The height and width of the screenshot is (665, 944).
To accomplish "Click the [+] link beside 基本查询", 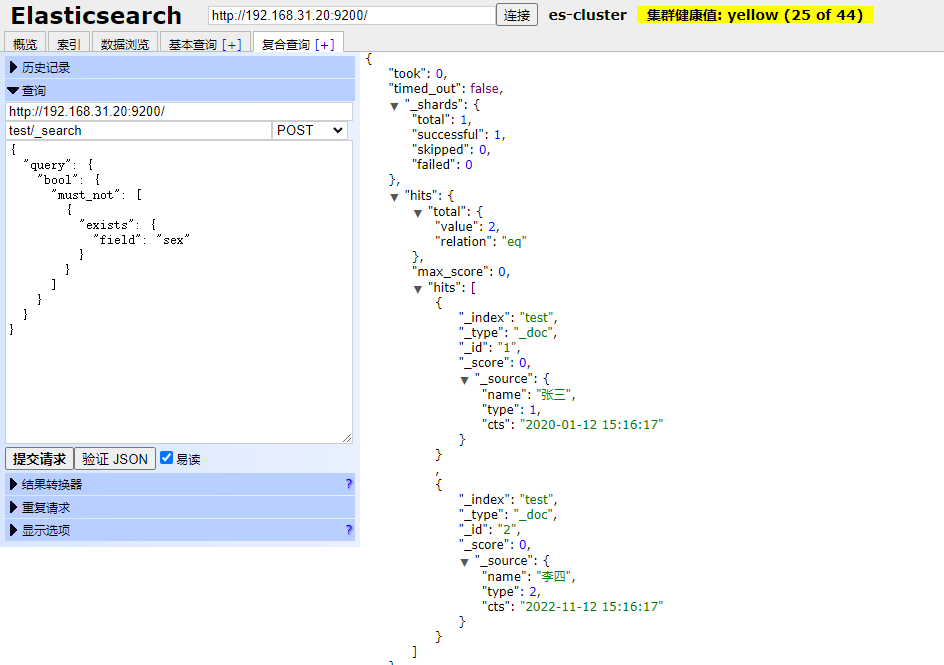I will [232, 45].
